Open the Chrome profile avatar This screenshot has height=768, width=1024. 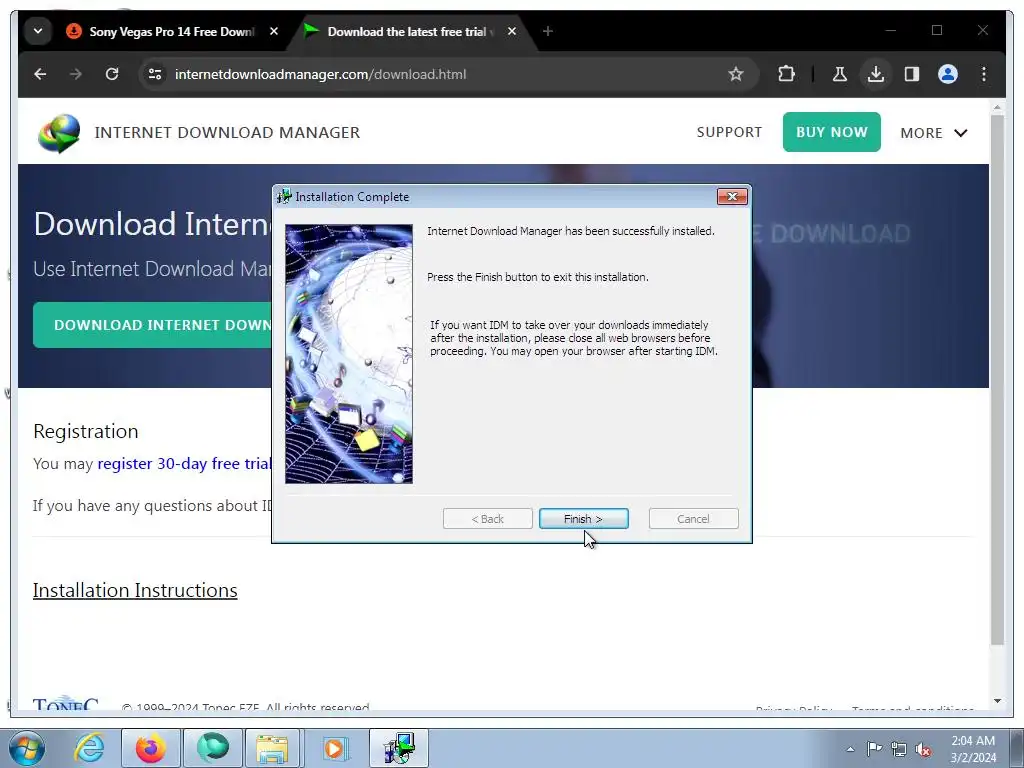click(x=948, y=74)
